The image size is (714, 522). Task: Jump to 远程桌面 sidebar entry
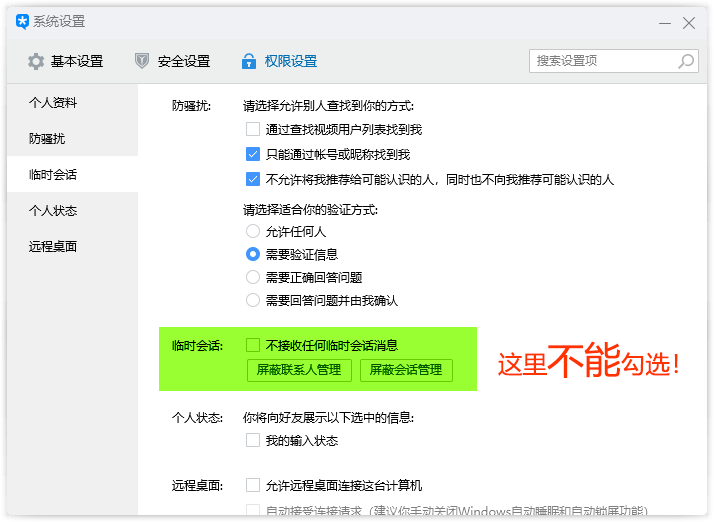[53, 247]
